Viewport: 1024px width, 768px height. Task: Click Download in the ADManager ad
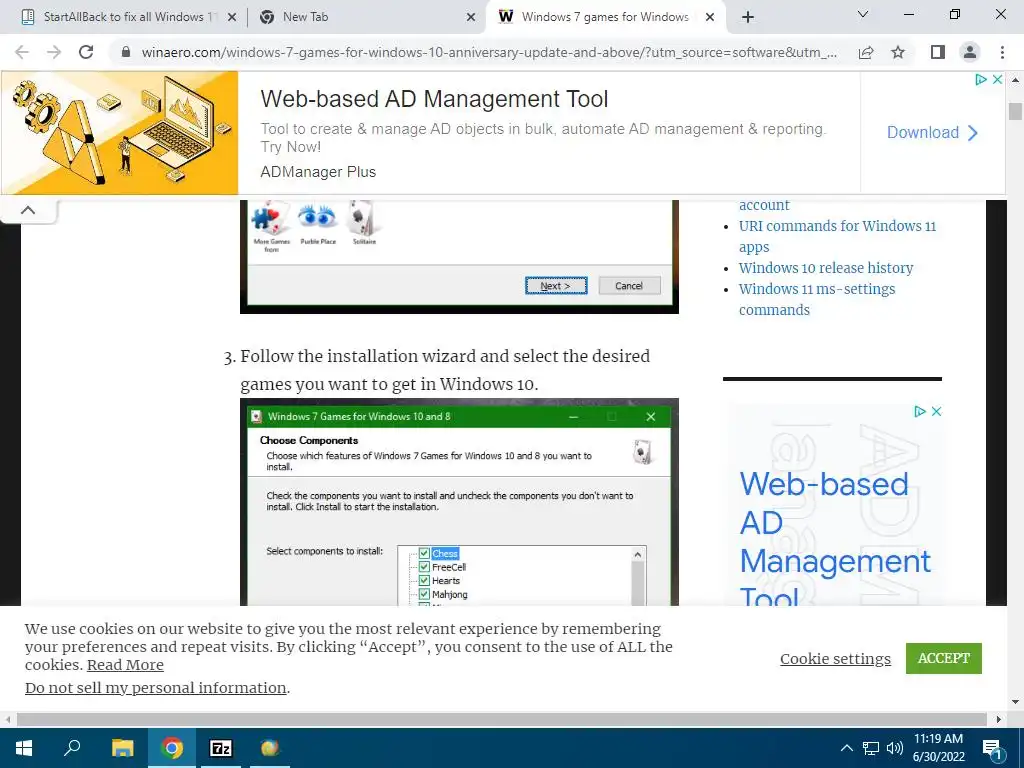[932, 133]
